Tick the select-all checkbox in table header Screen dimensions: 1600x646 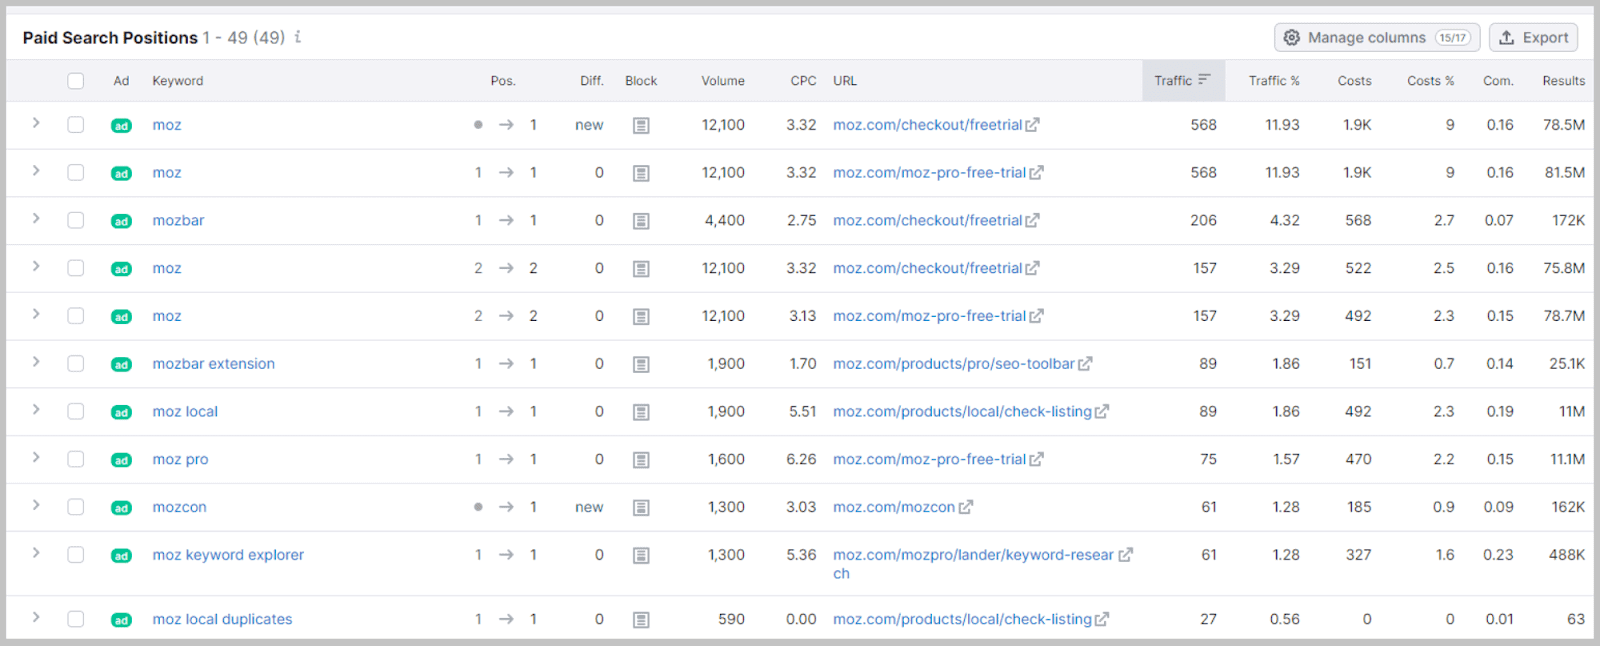[x=76, y=81]
